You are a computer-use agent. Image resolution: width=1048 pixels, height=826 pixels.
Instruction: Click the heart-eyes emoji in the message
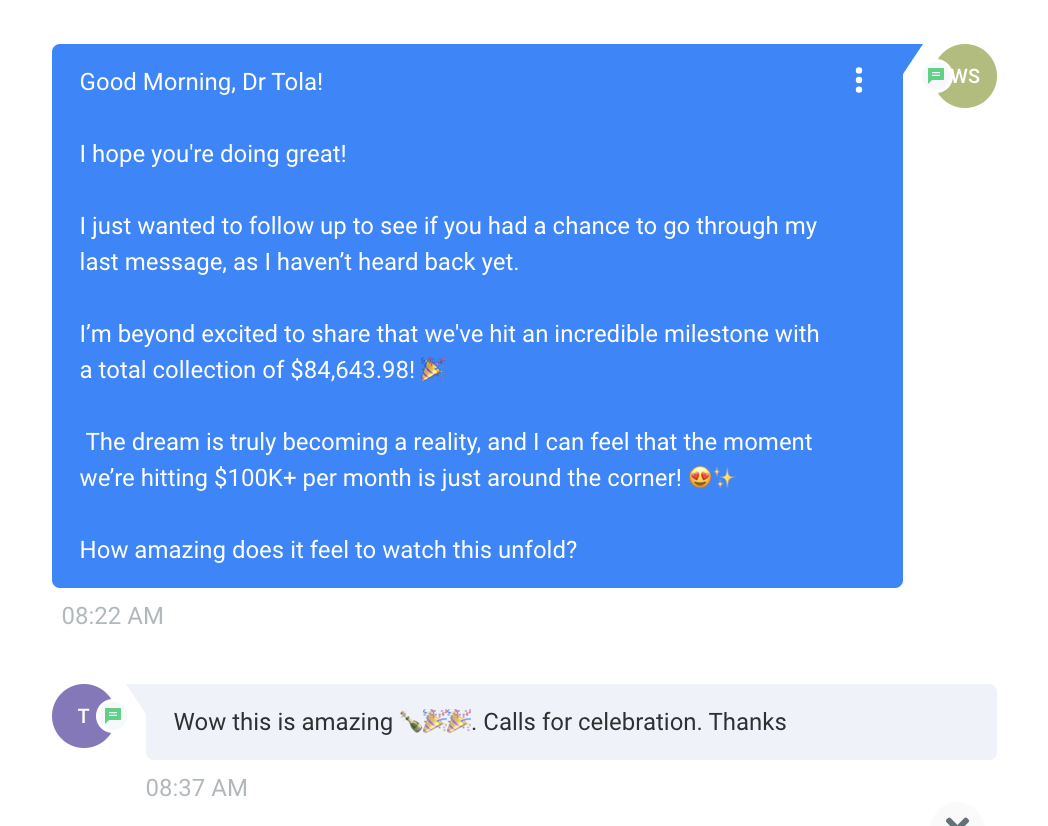coord(700,478)
